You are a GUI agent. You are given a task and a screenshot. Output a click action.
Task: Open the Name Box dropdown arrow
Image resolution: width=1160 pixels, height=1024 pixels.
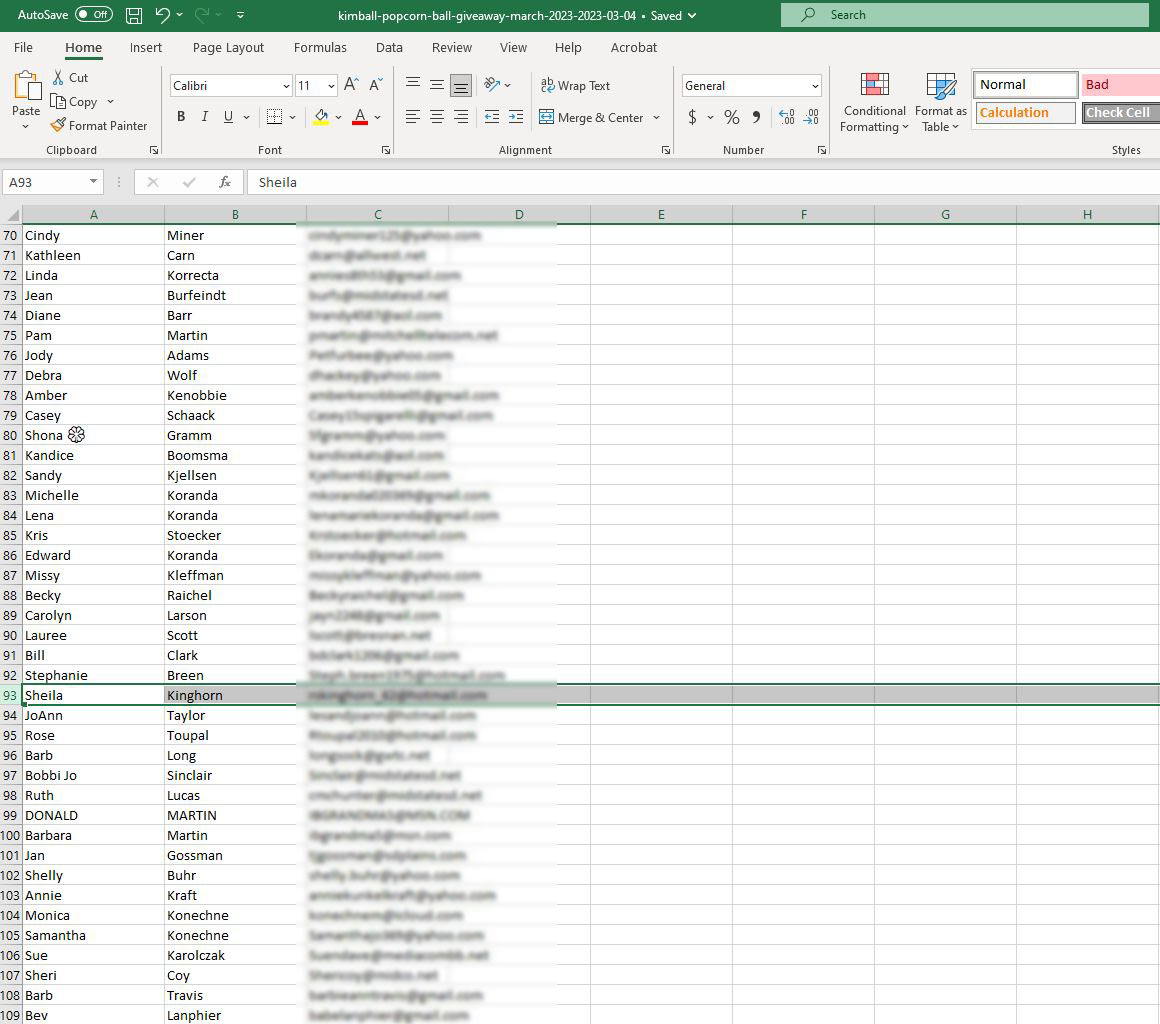click(x=94, y=182)
